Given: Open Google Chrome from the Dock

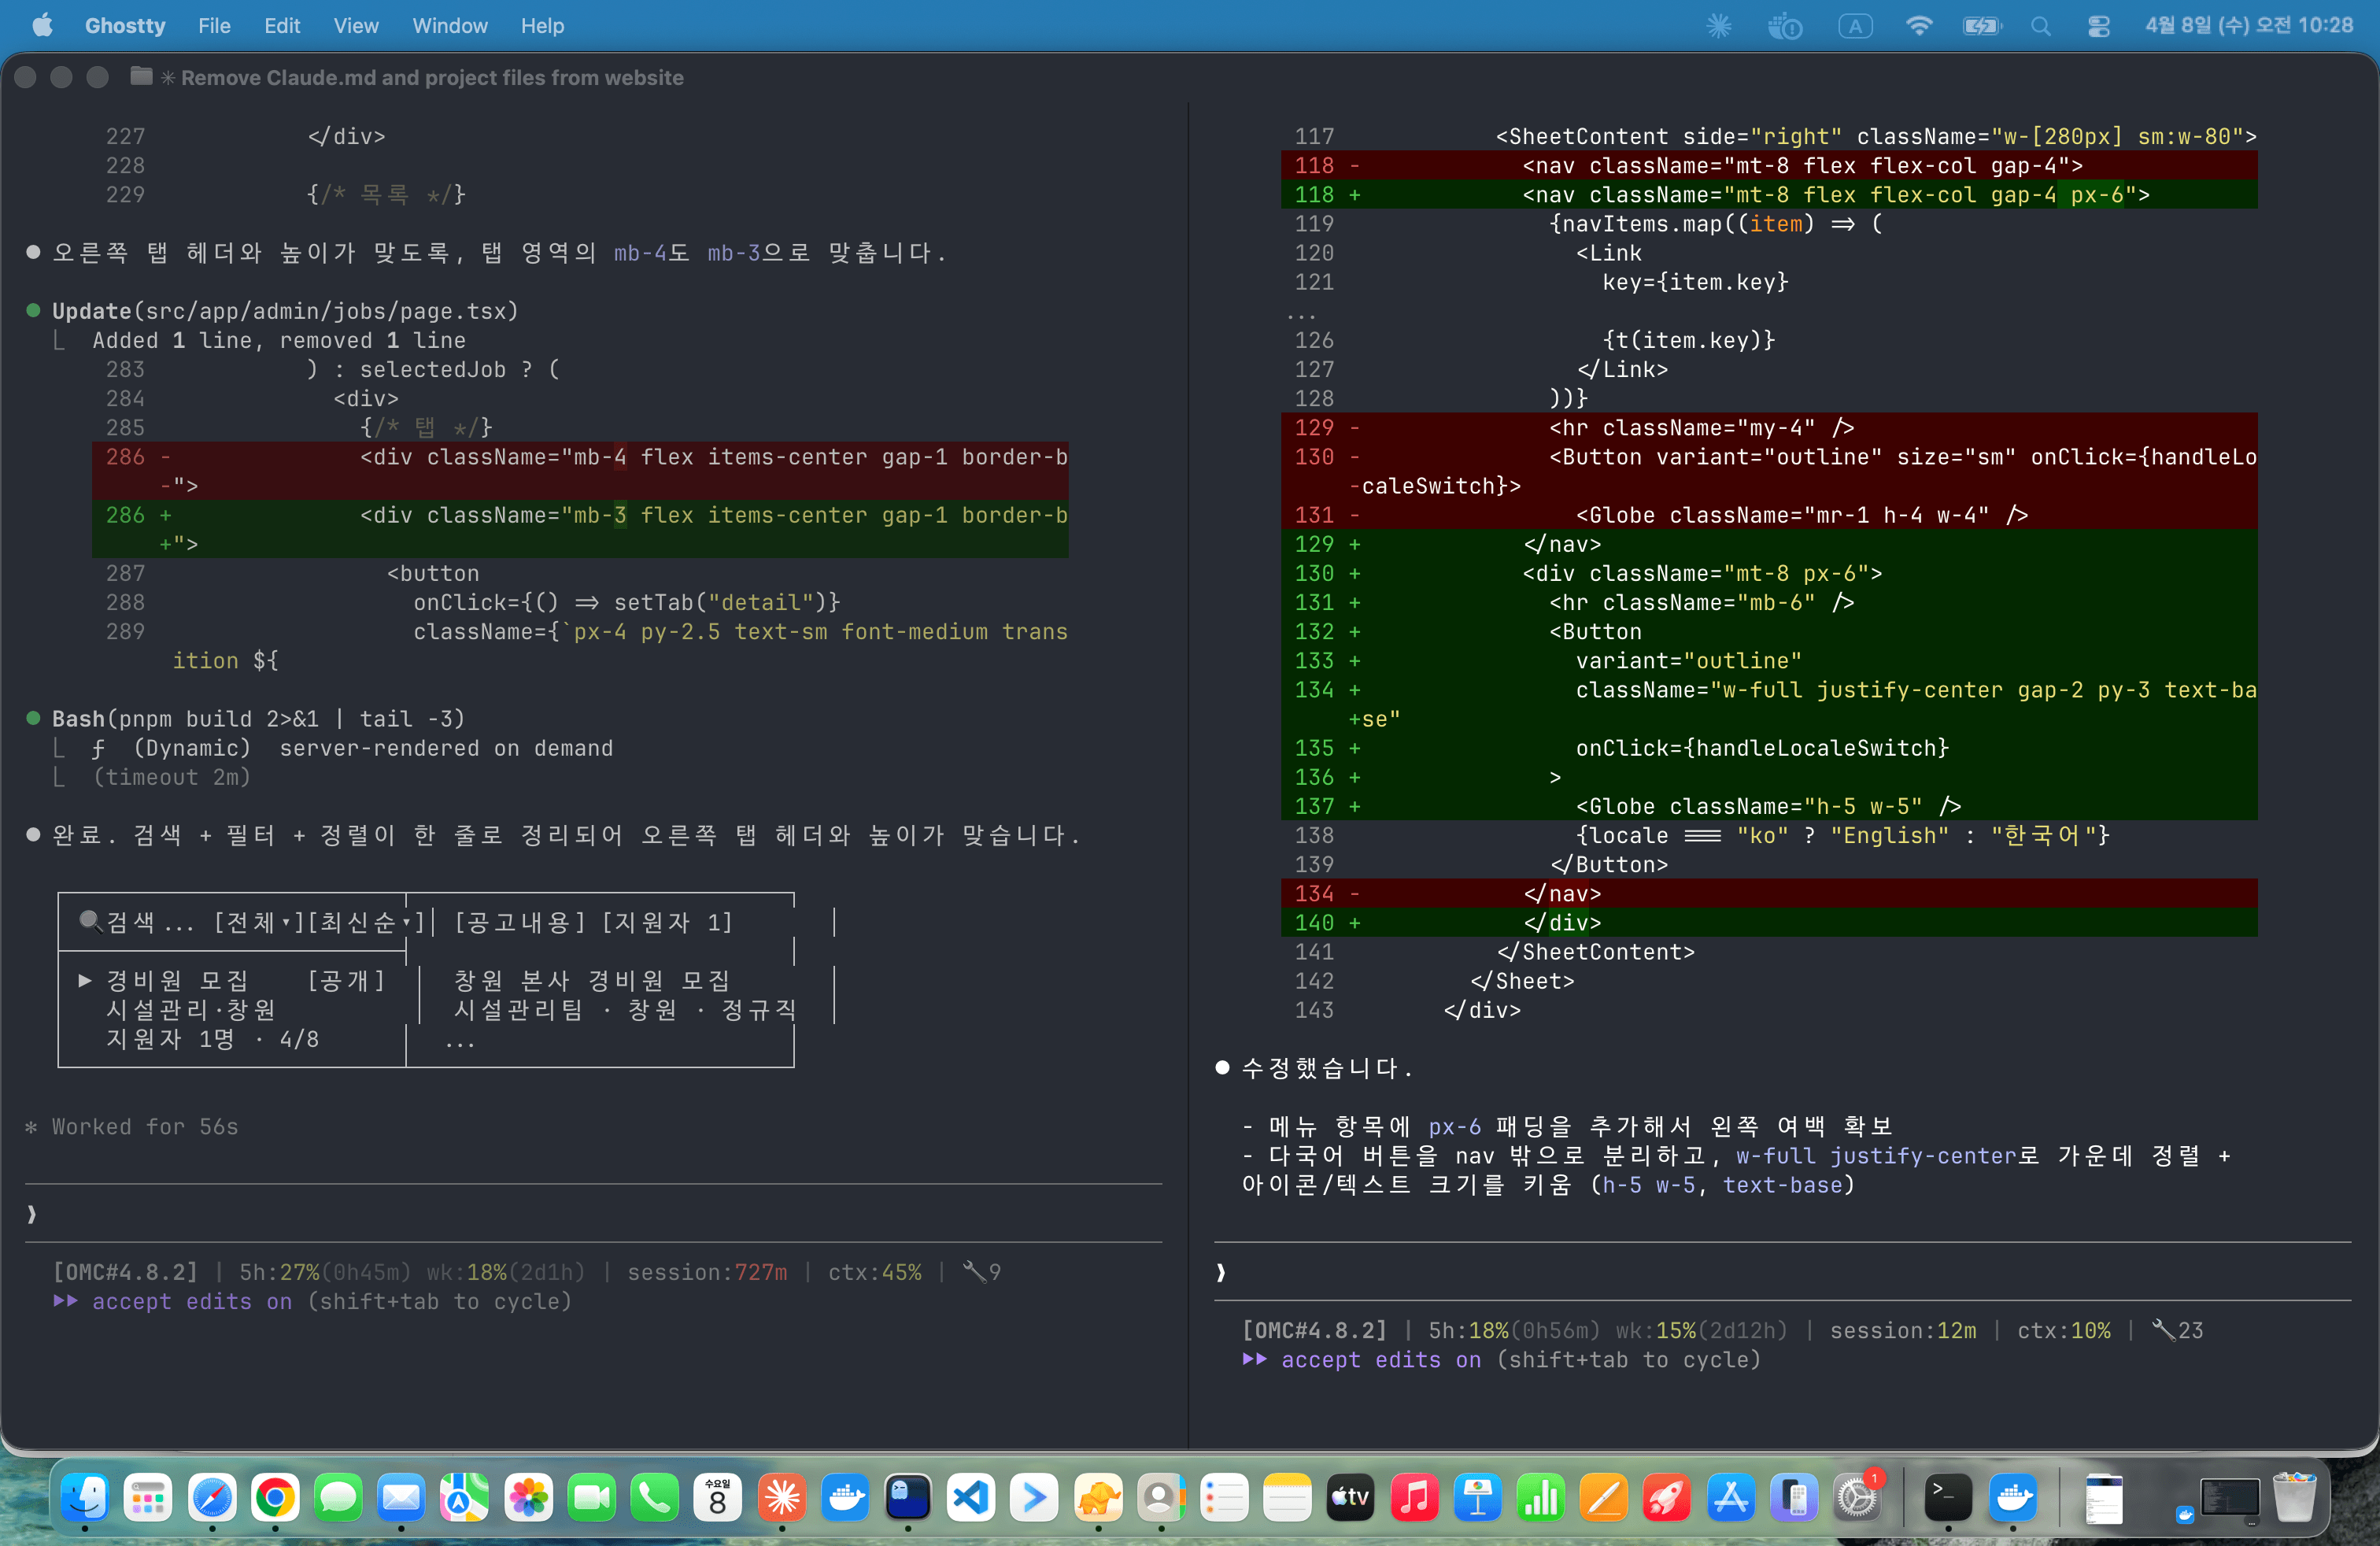Looking at the screenshot, I should 275,1498.
